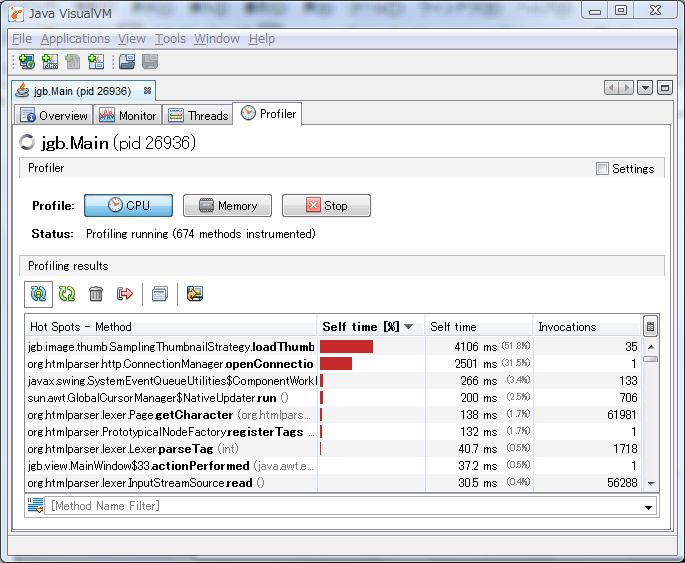685x563 pixels.
Task: Click the 2501 ms self time cell
Action: tap(479, 363)
